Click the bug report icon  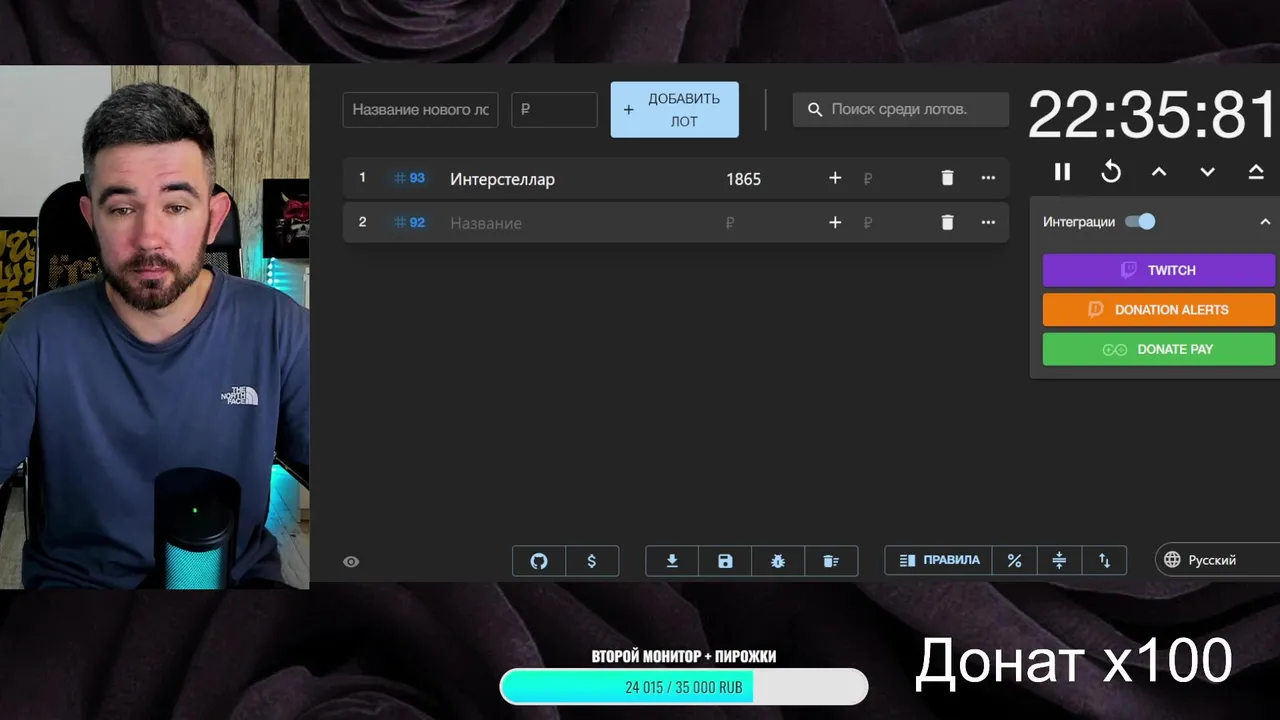[x=778, y=561]
